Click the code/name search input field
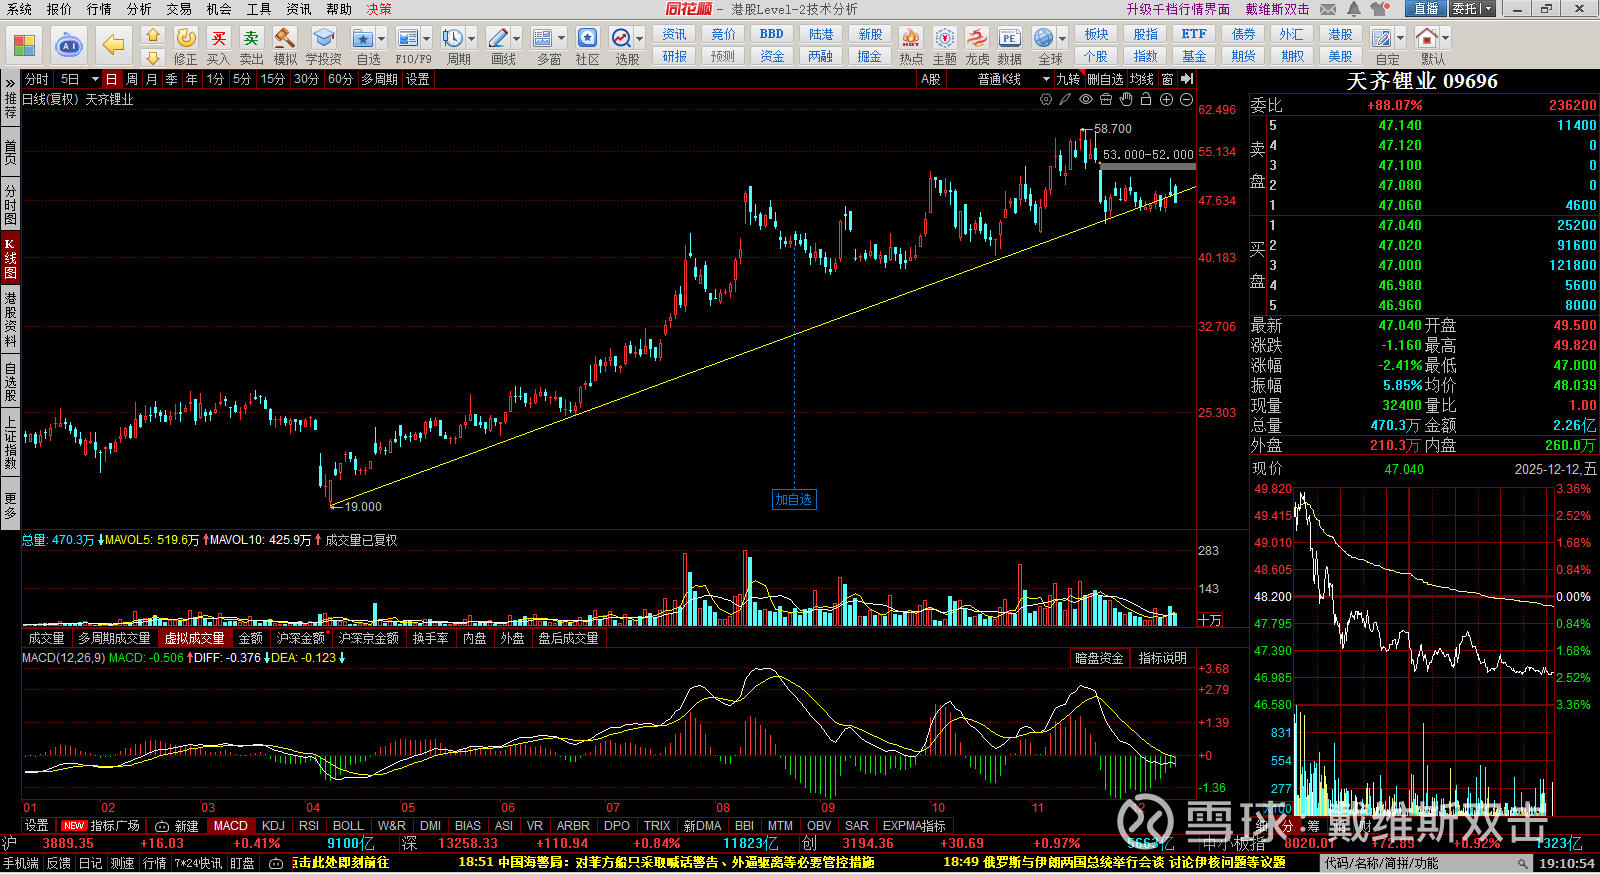The width and height of the screenshot is (1600, 875). (1418, 863)
